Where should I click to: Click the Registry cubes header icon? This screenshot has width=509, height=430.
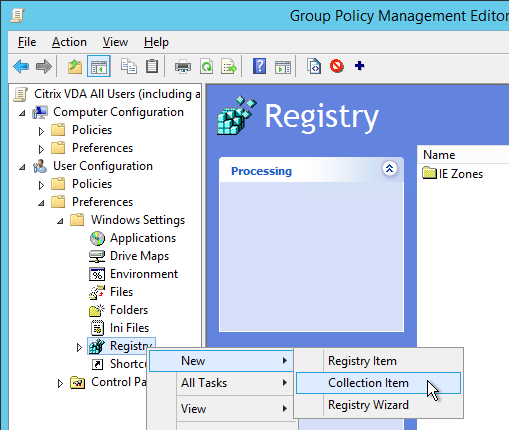[236, 115]
